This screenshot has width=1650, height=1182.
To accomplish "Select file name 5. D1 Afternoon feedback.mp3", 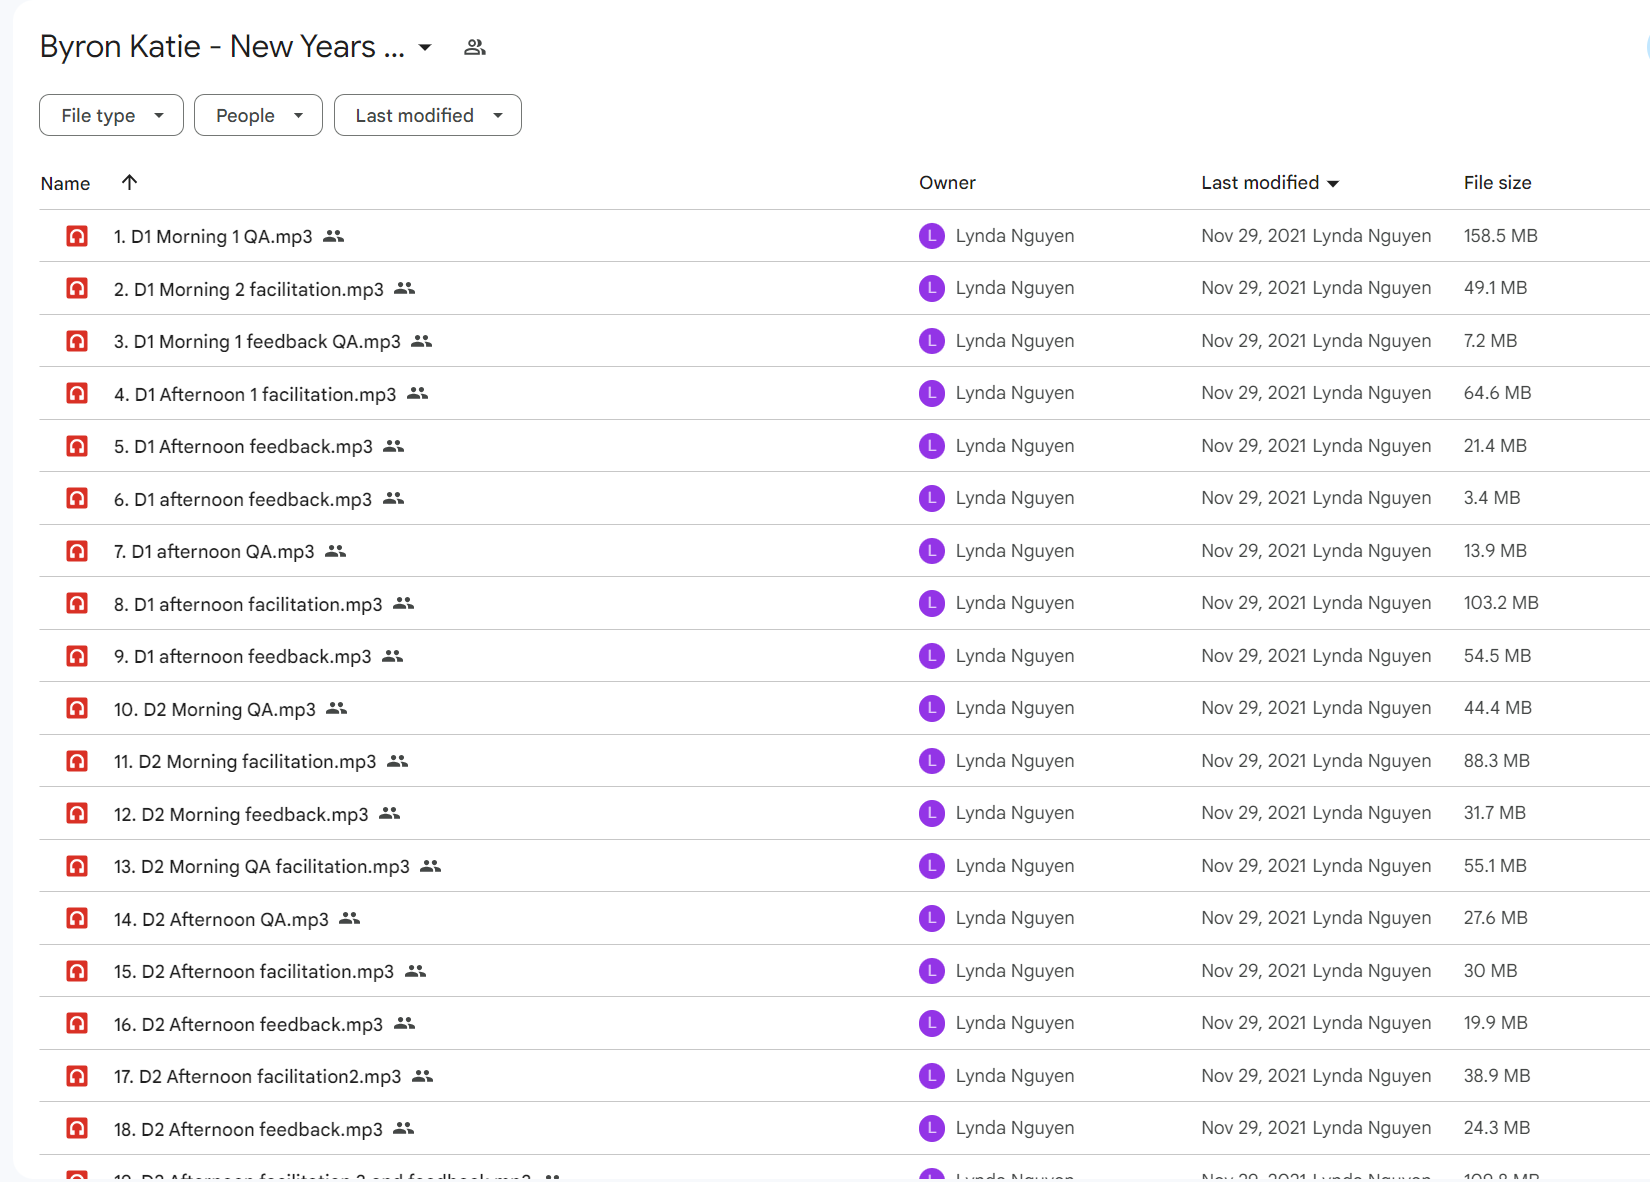I will pos(243,447).
